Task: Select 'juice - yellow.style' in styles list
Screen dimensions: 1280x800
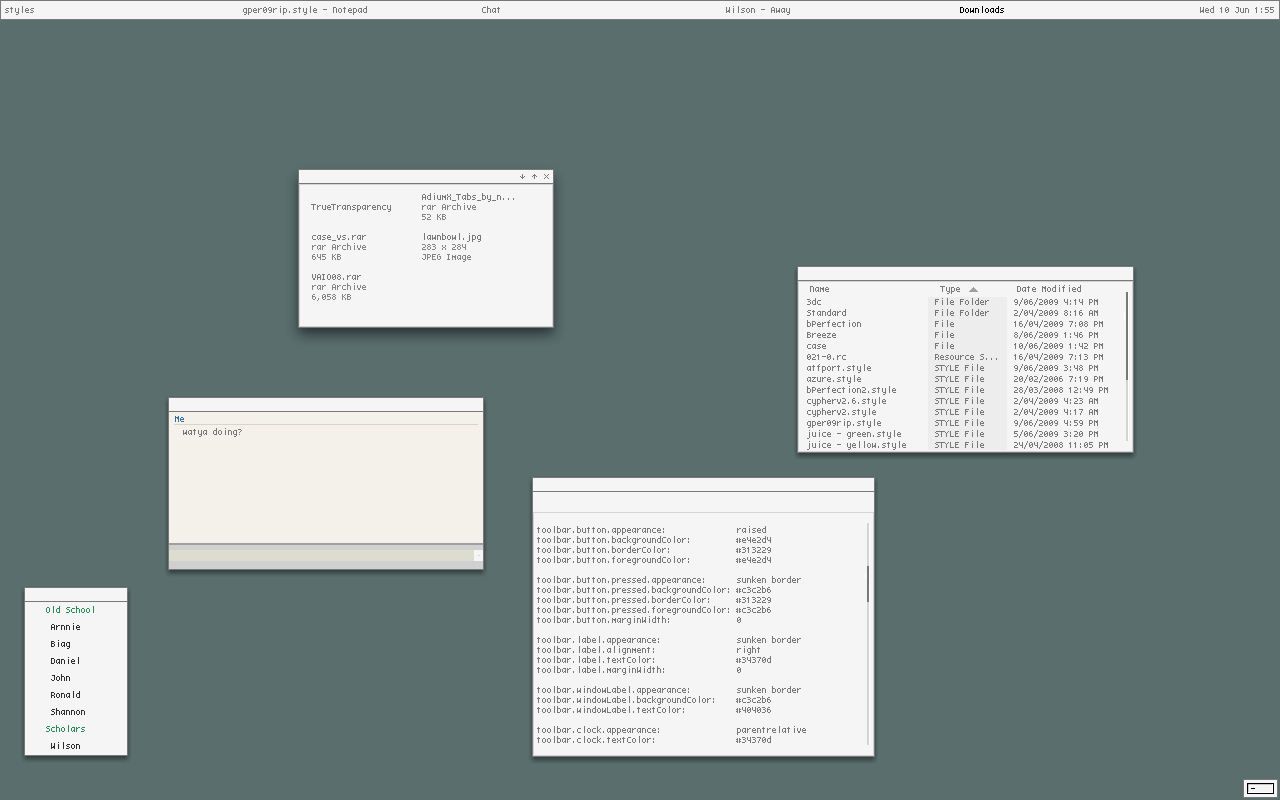Action: [856, 445]
